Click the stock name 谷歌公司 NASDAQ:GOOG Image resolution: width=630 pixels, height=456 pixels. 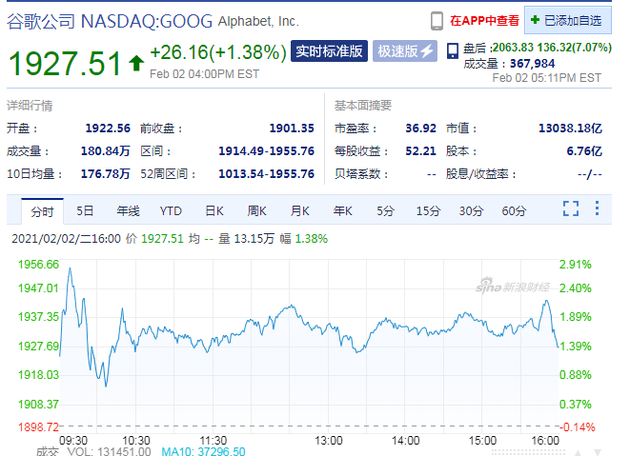point(110,21)
